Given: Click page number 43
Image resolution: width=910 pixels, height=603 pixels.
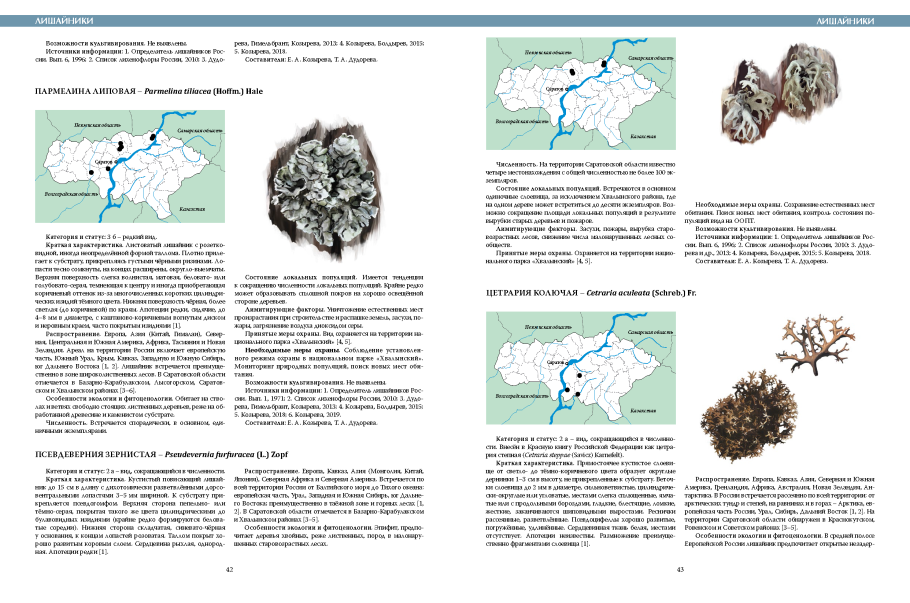Looking at the screenshot, I should 680,569.
